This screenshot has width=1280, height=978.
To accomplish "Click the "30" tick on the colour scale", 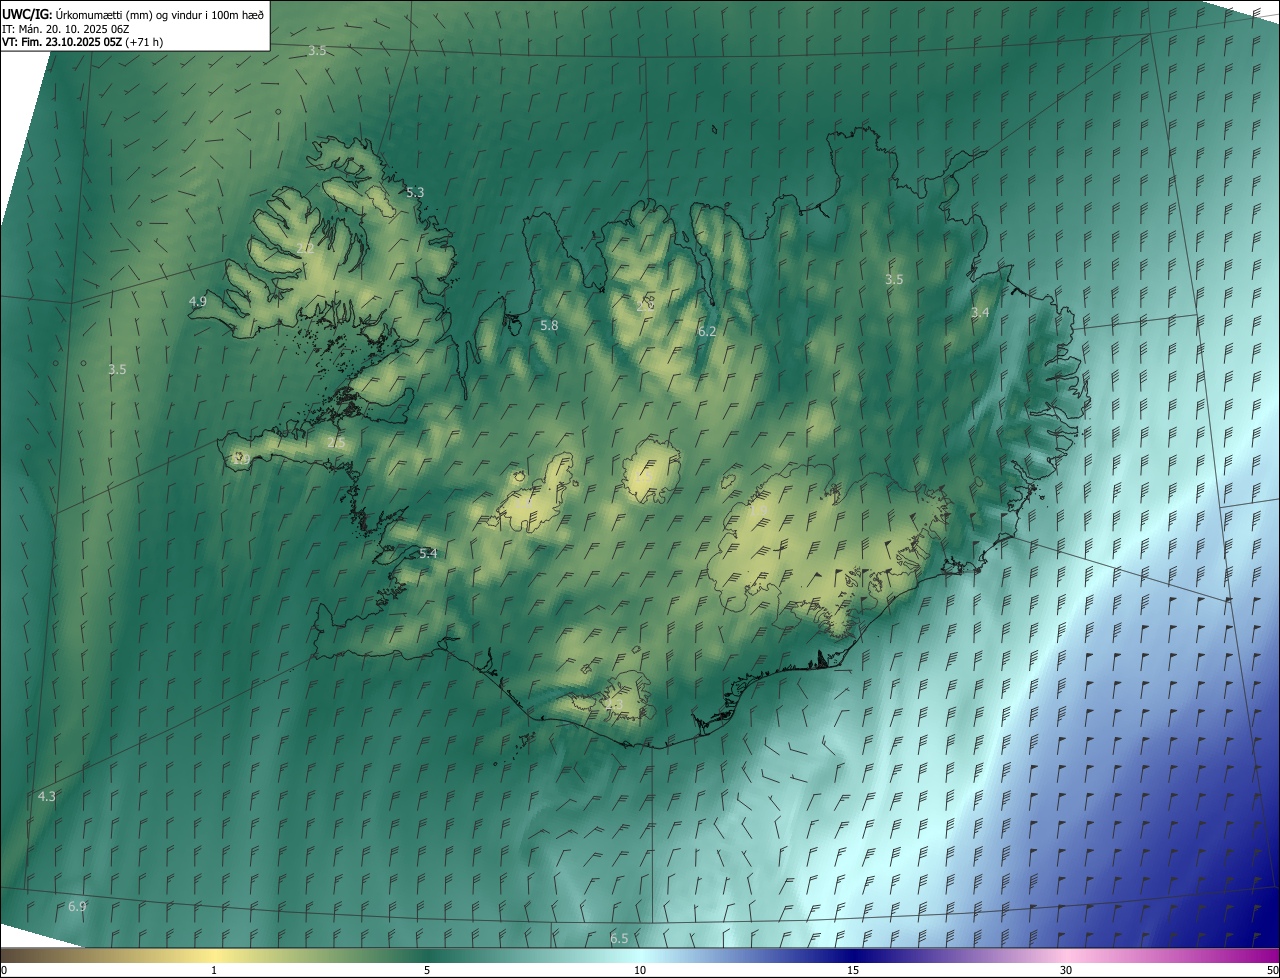I will point(1066,970).
